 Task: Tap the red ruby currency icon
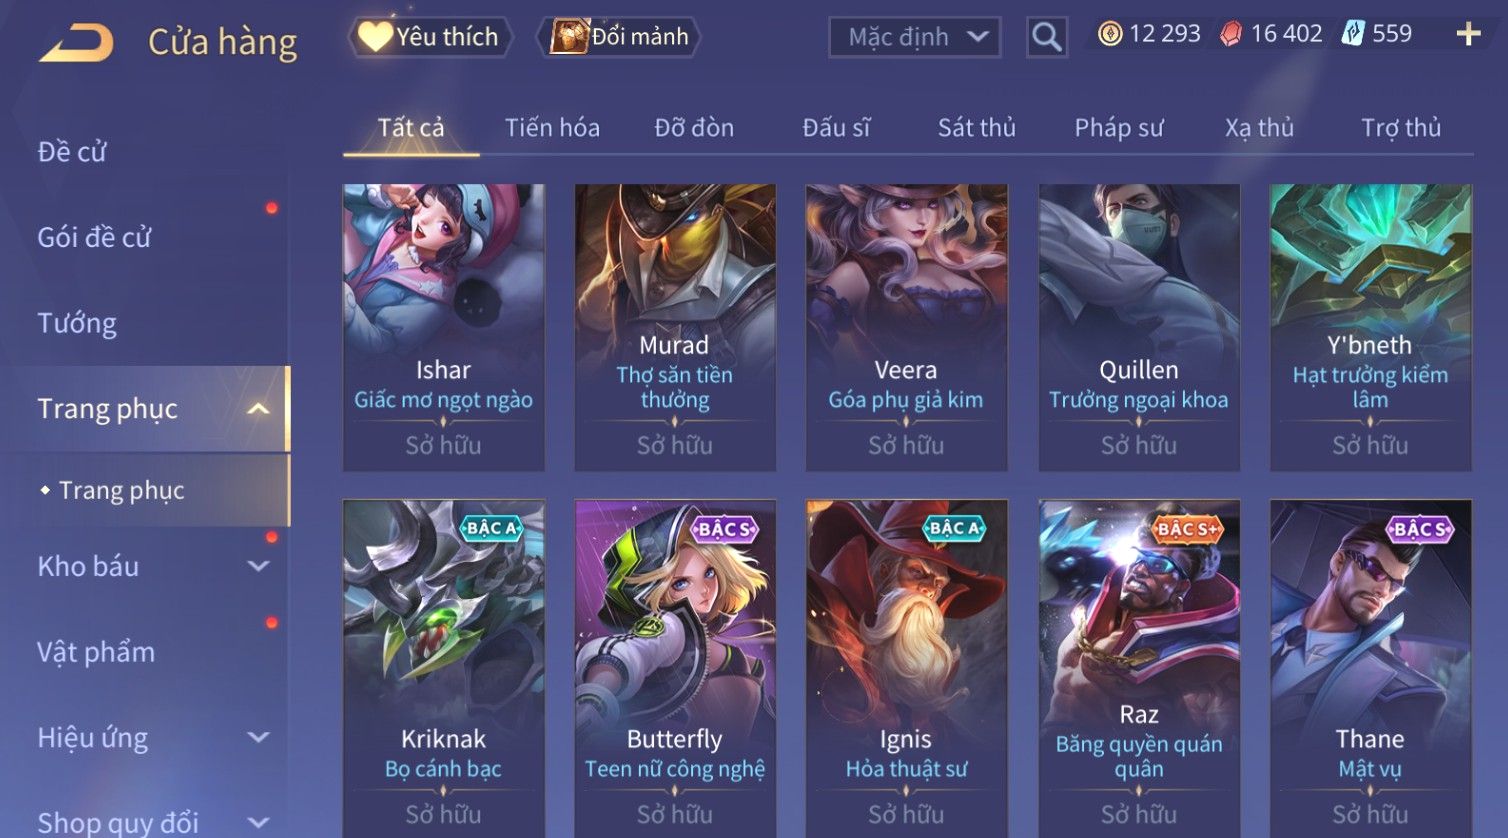click(x=1231, y=34)
